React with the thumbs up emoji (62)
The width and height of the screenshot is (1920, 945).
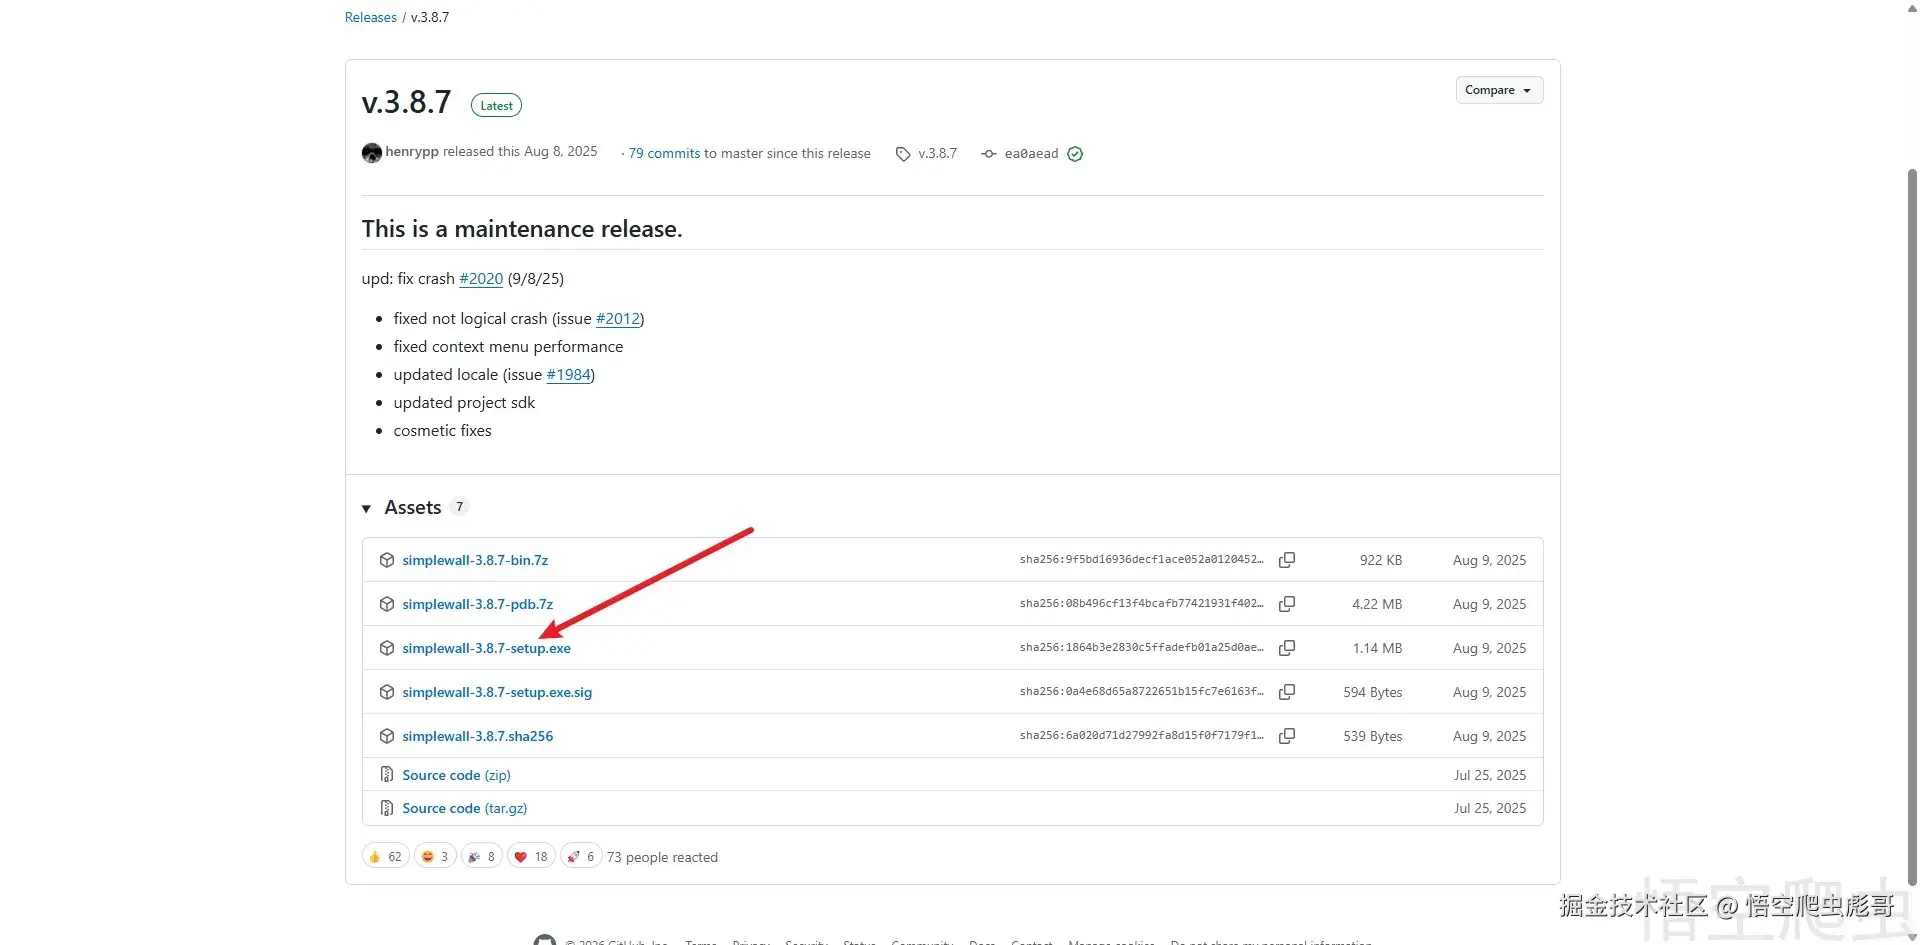(x=386, y=857)
